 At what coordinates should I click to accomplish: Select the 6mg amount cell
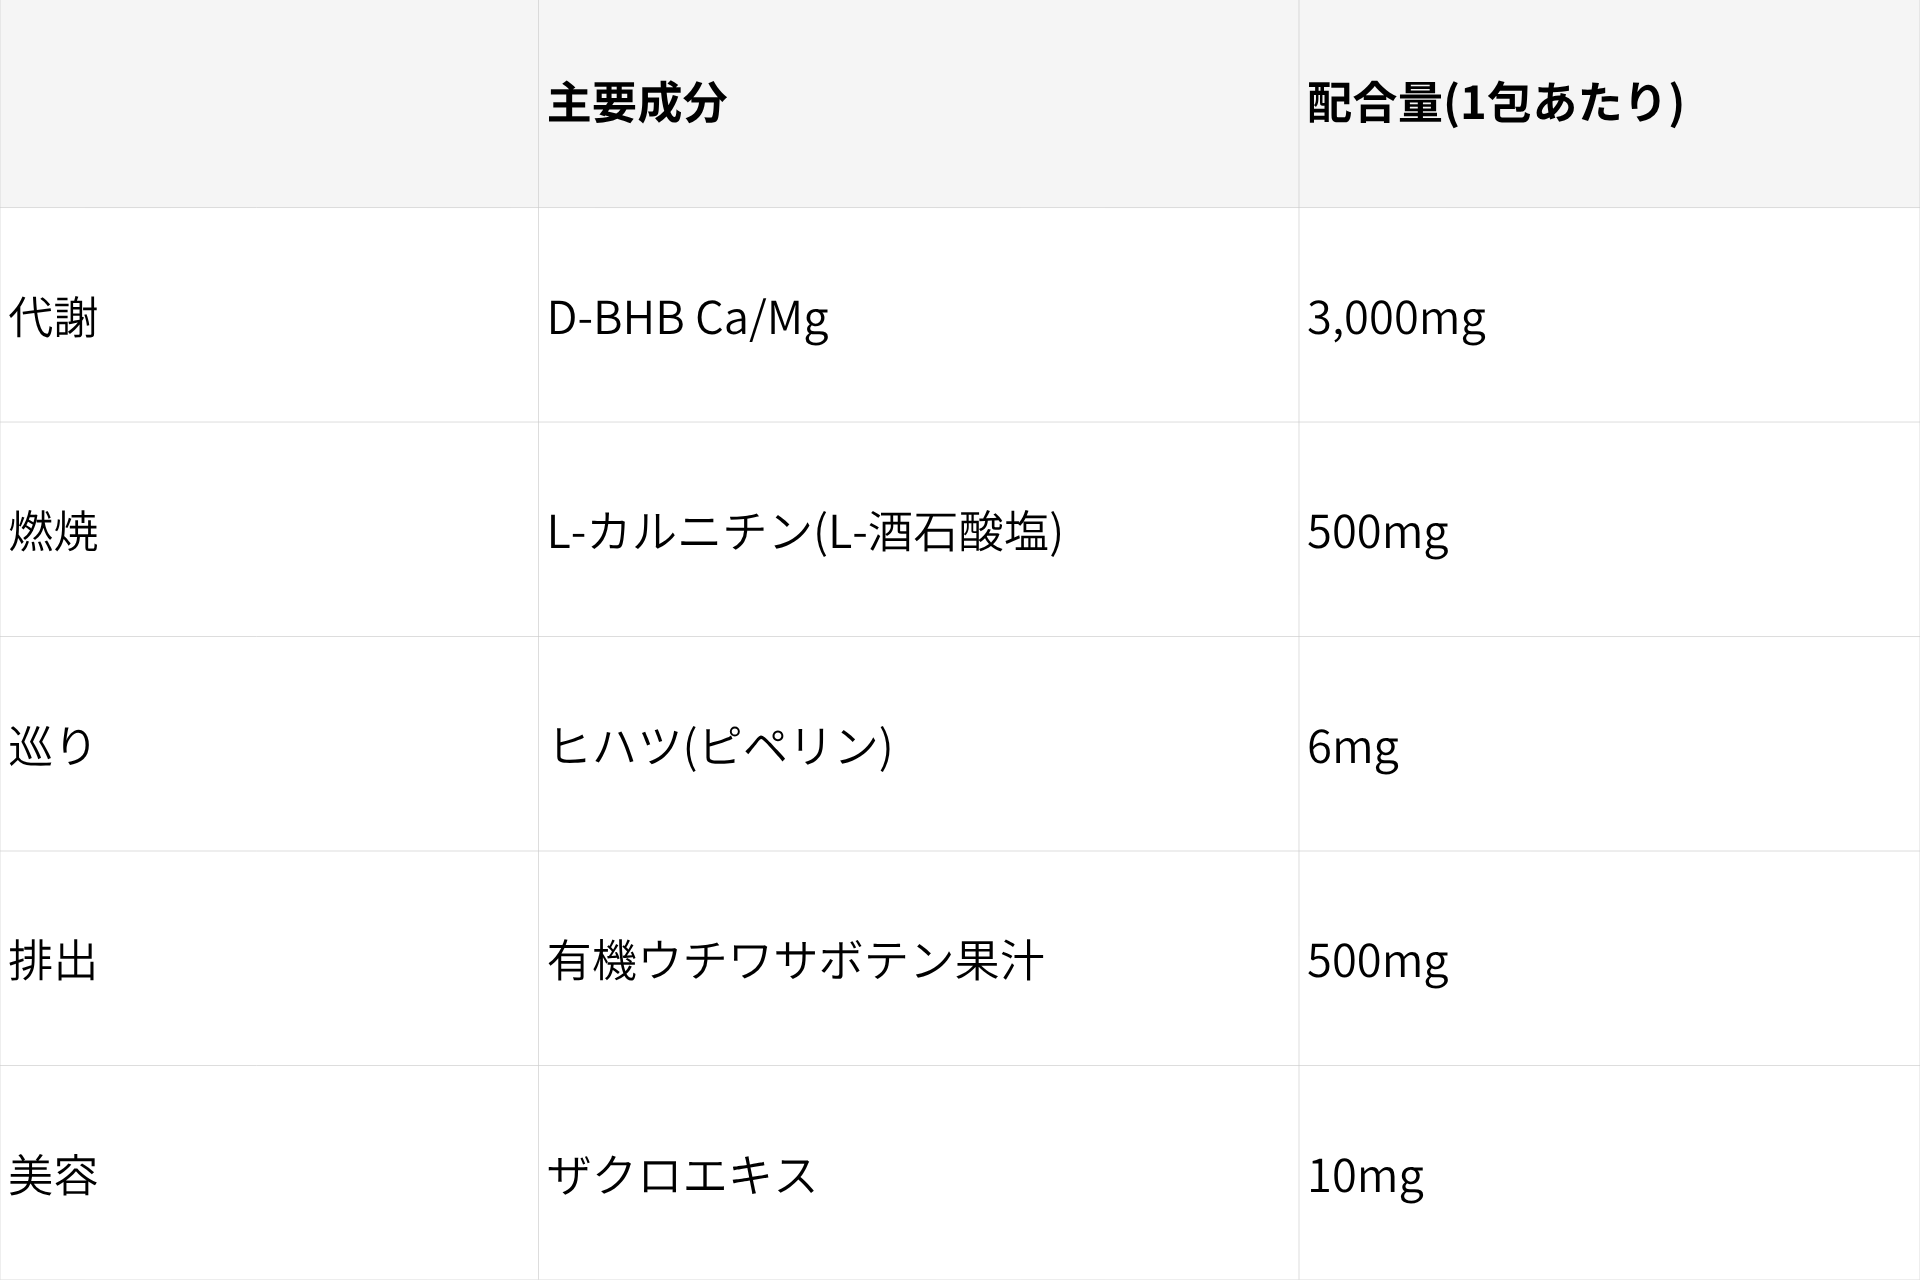[1609, 744]
